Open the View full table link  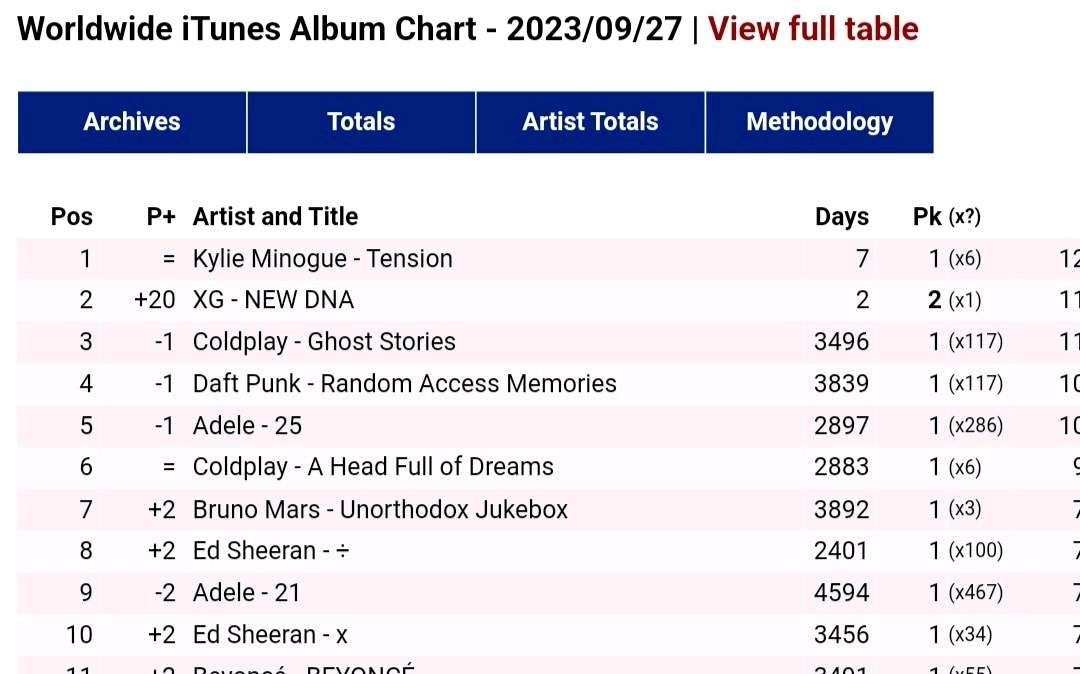[813, 29]
